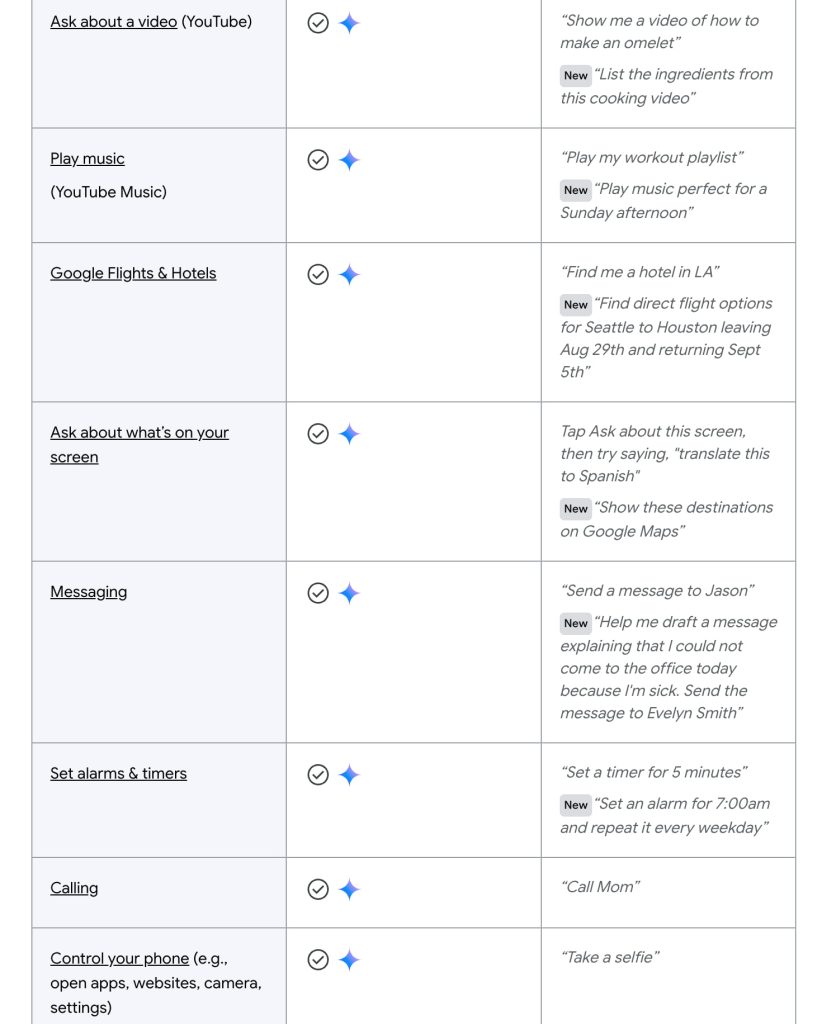
Task: Open the Ask about a video link
Action: 113,21
